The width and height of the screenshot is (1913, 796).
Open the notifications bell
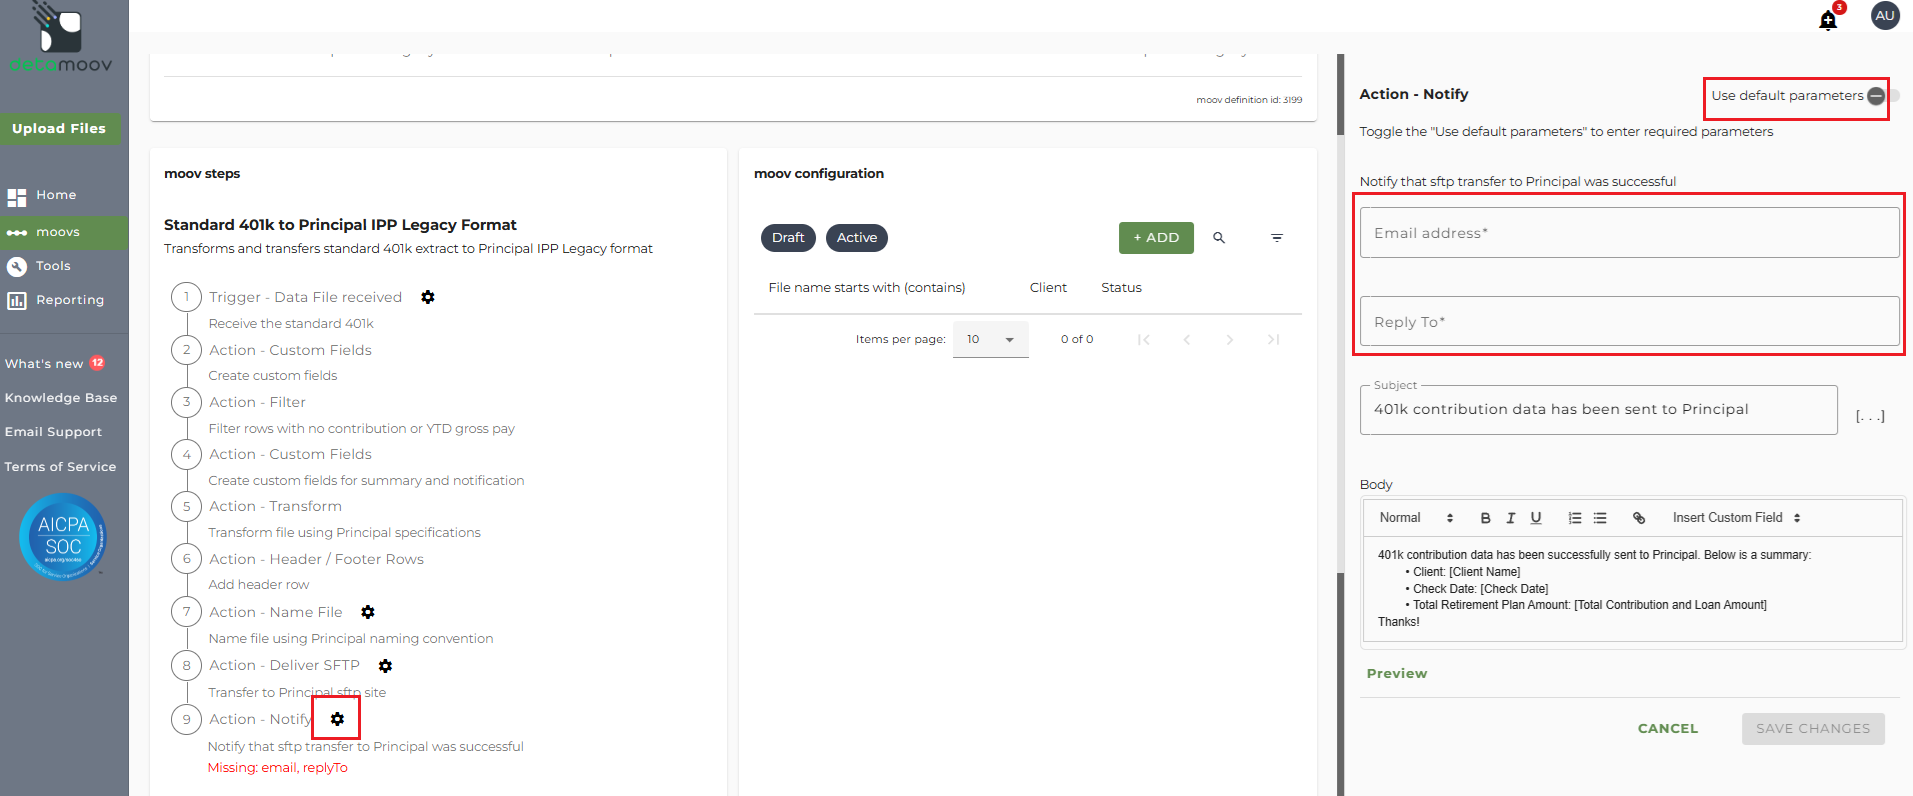[x=1828, y=20]
